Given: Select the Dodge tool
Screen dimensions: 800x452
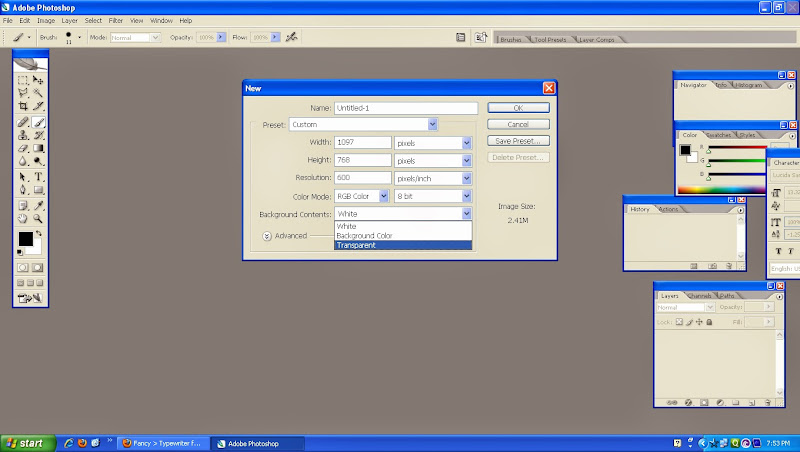Looking at the screenshot, I should [38, 161].
